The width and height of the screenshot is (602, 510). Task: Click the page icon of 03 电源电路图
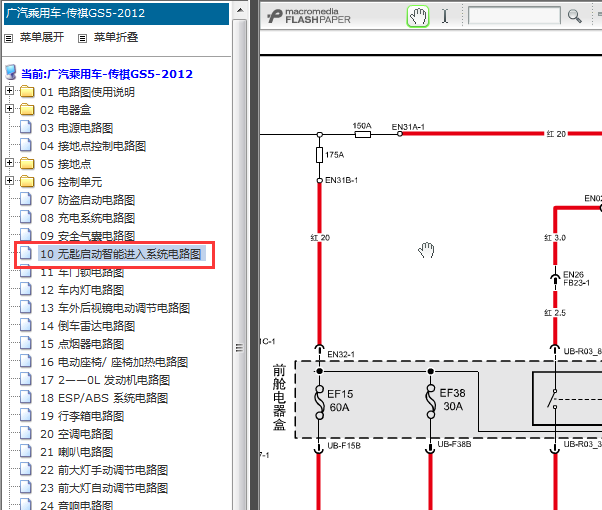tap(26, 127)
